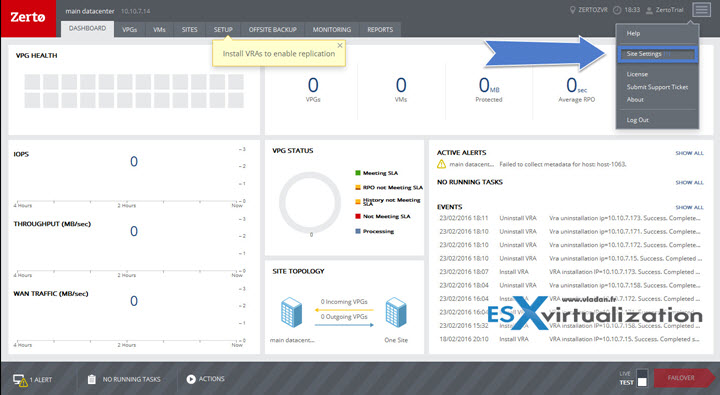Click the IOPS graph value
The height and width of the screenshot is (395, 720).
pos(134,161)
